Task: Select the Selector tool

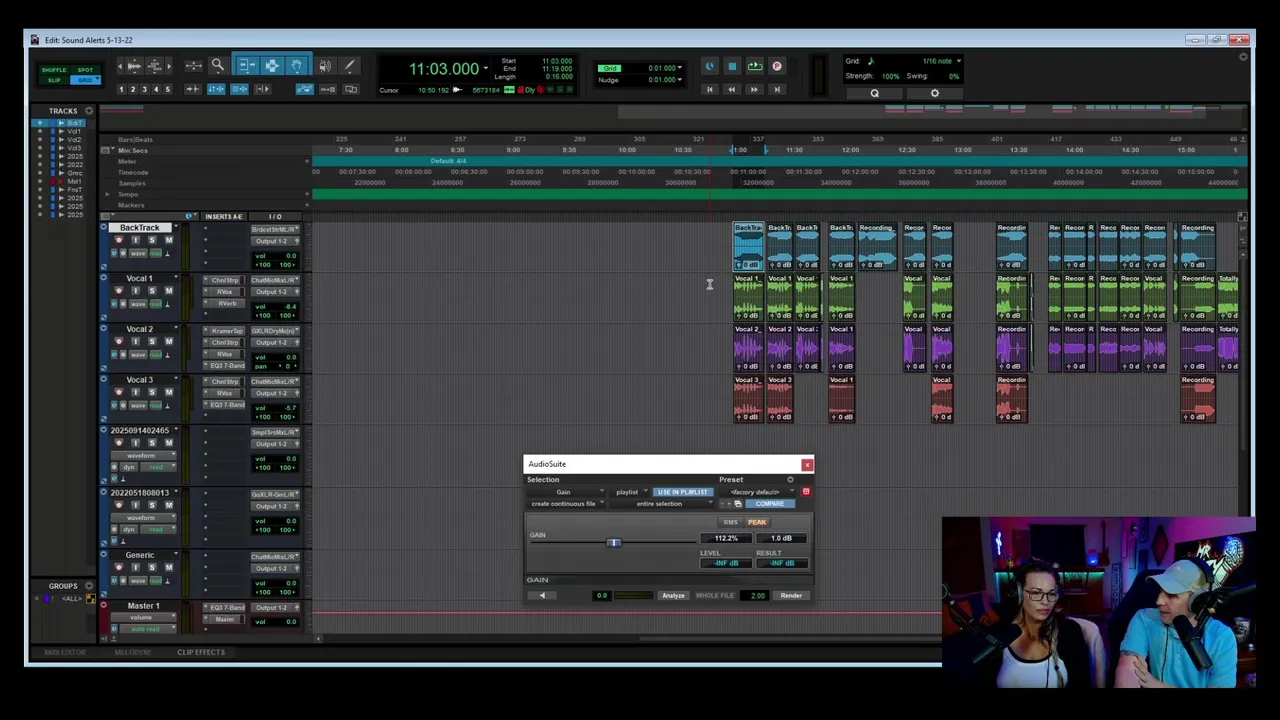Action: coord(271,66)
